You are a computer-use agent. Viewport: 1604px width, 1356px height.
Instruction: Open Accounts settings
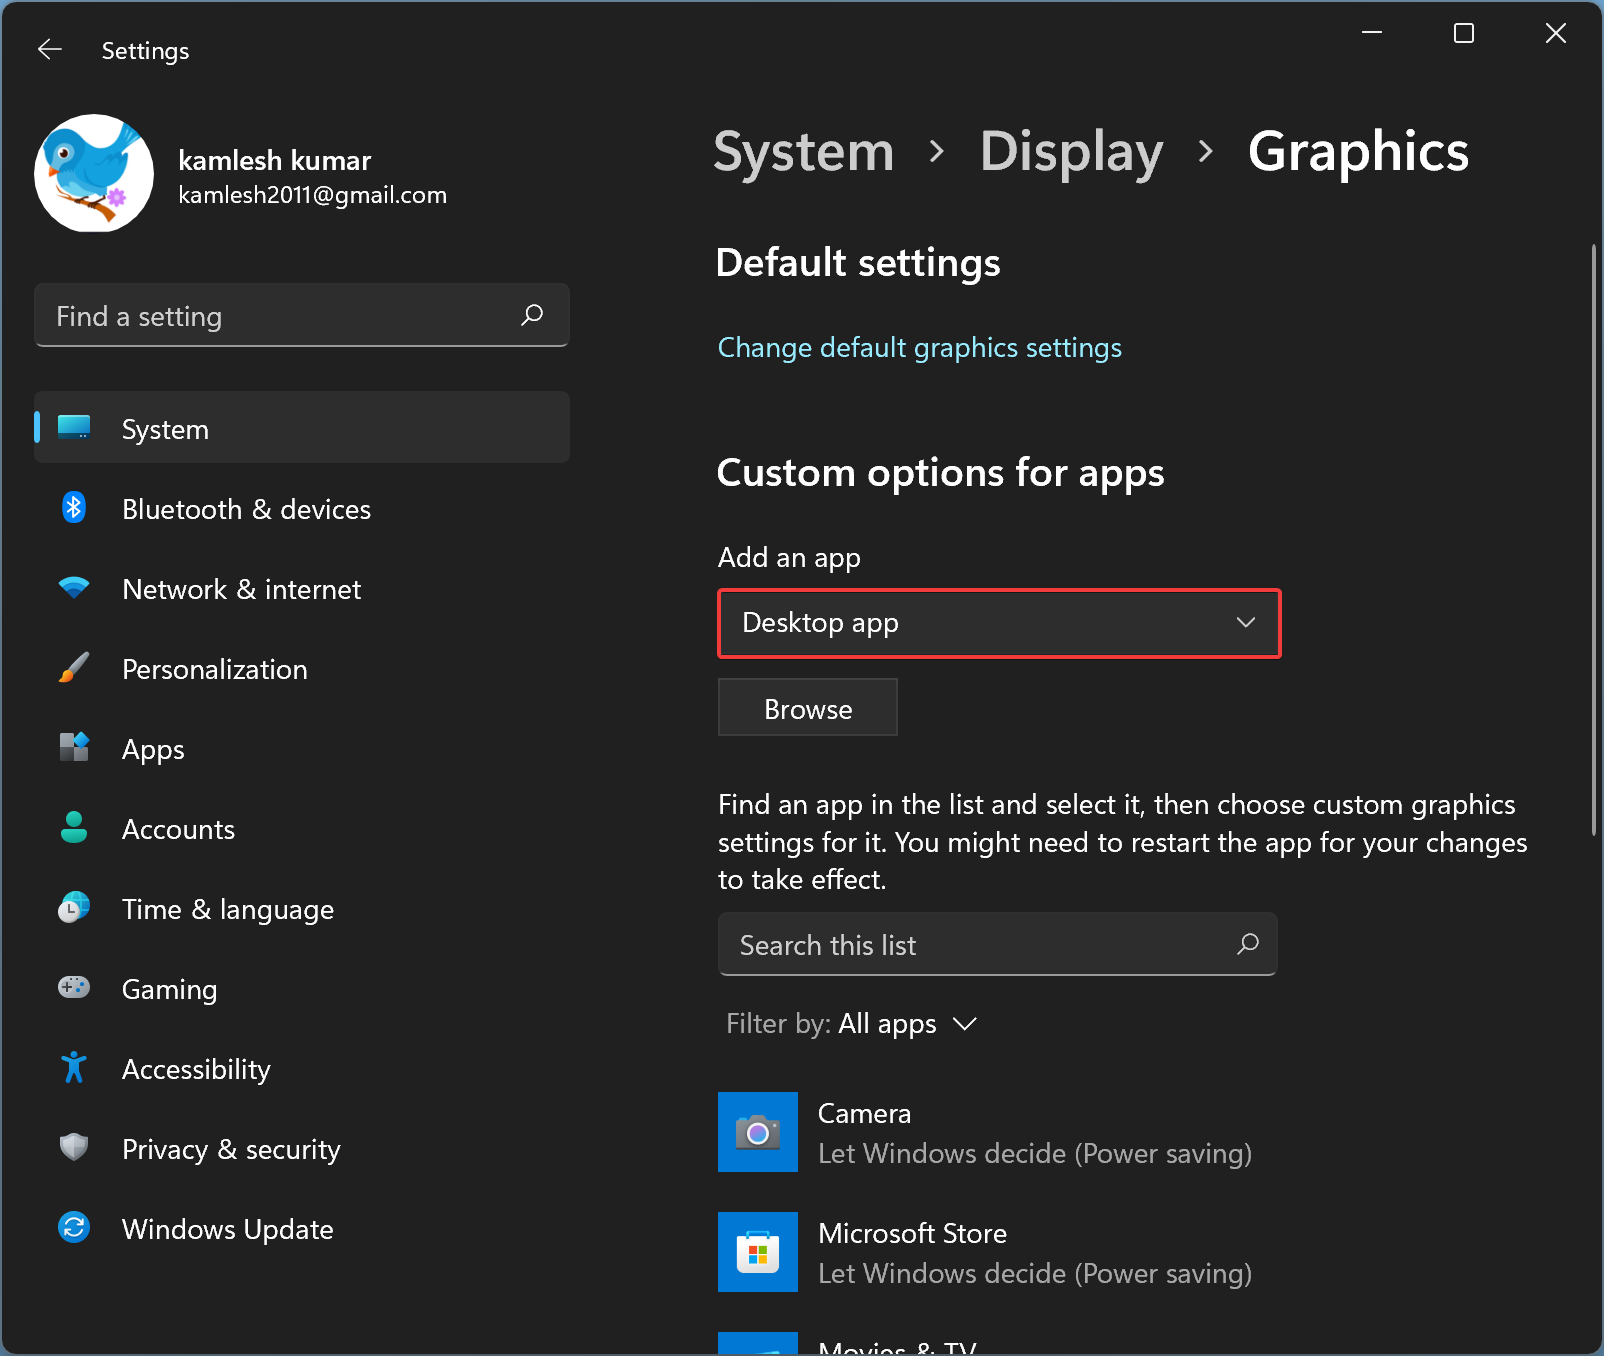coord(302,829)
